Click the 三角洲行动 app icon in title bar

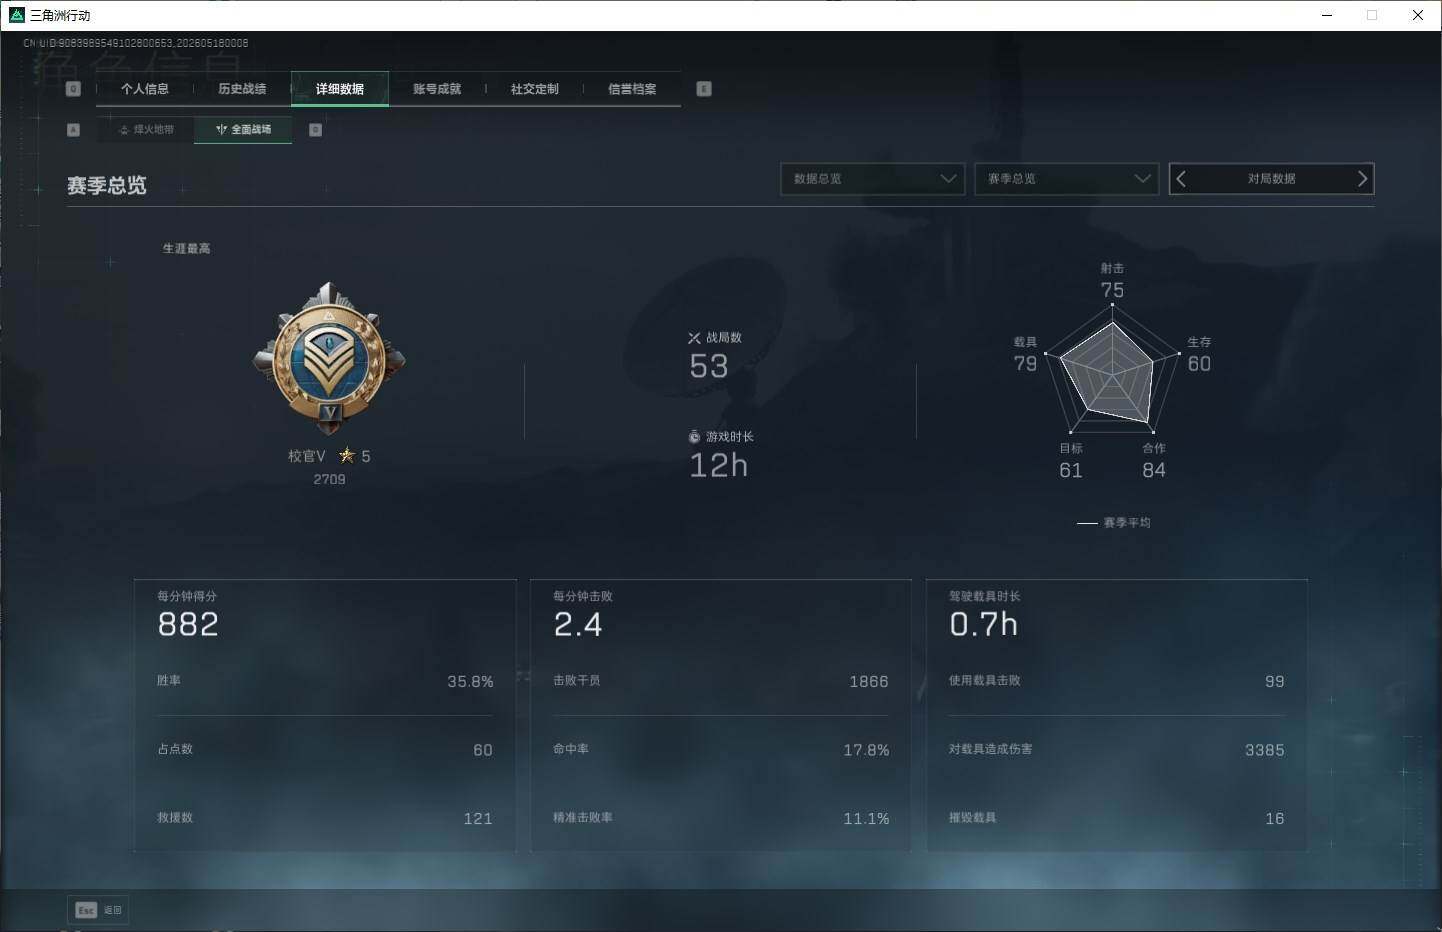click(16, 15)
